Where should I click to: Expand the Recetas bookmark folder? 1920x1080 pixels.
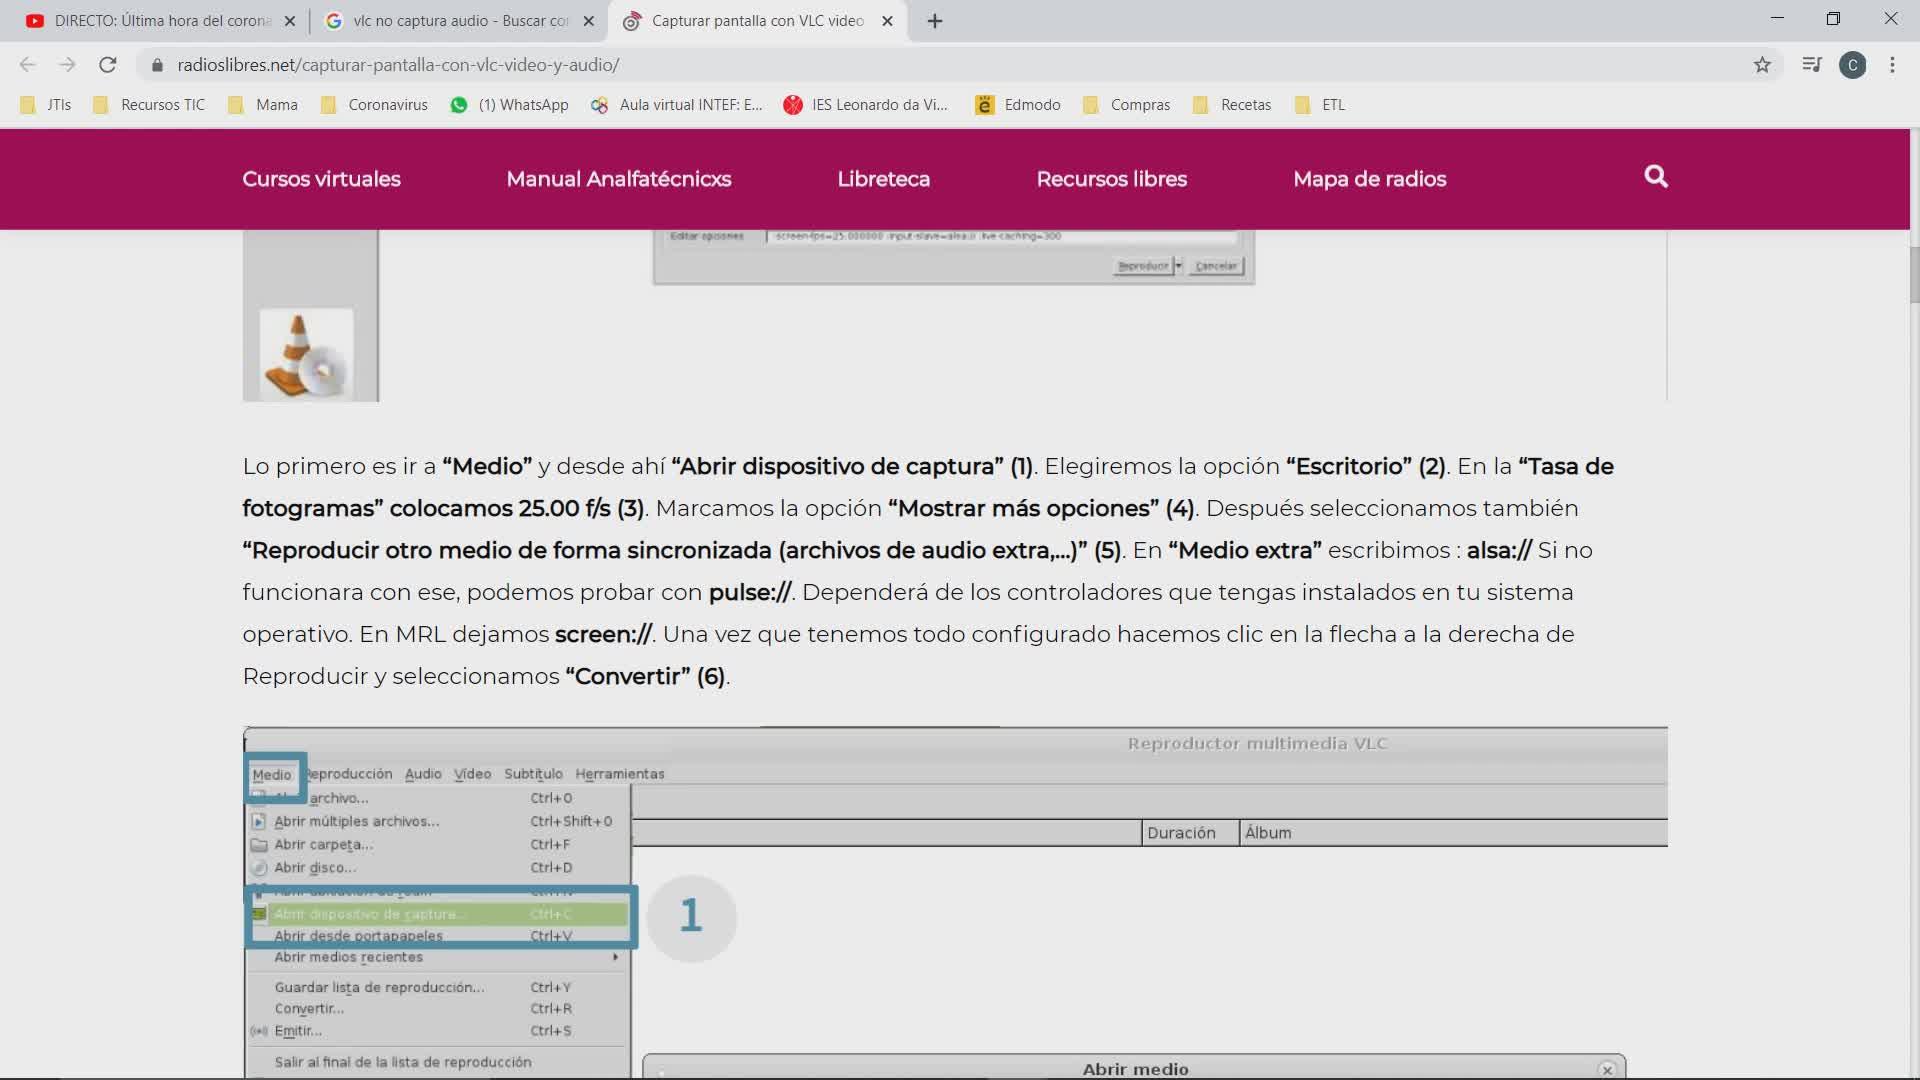pyautogui.click(x=1232, y=105)
